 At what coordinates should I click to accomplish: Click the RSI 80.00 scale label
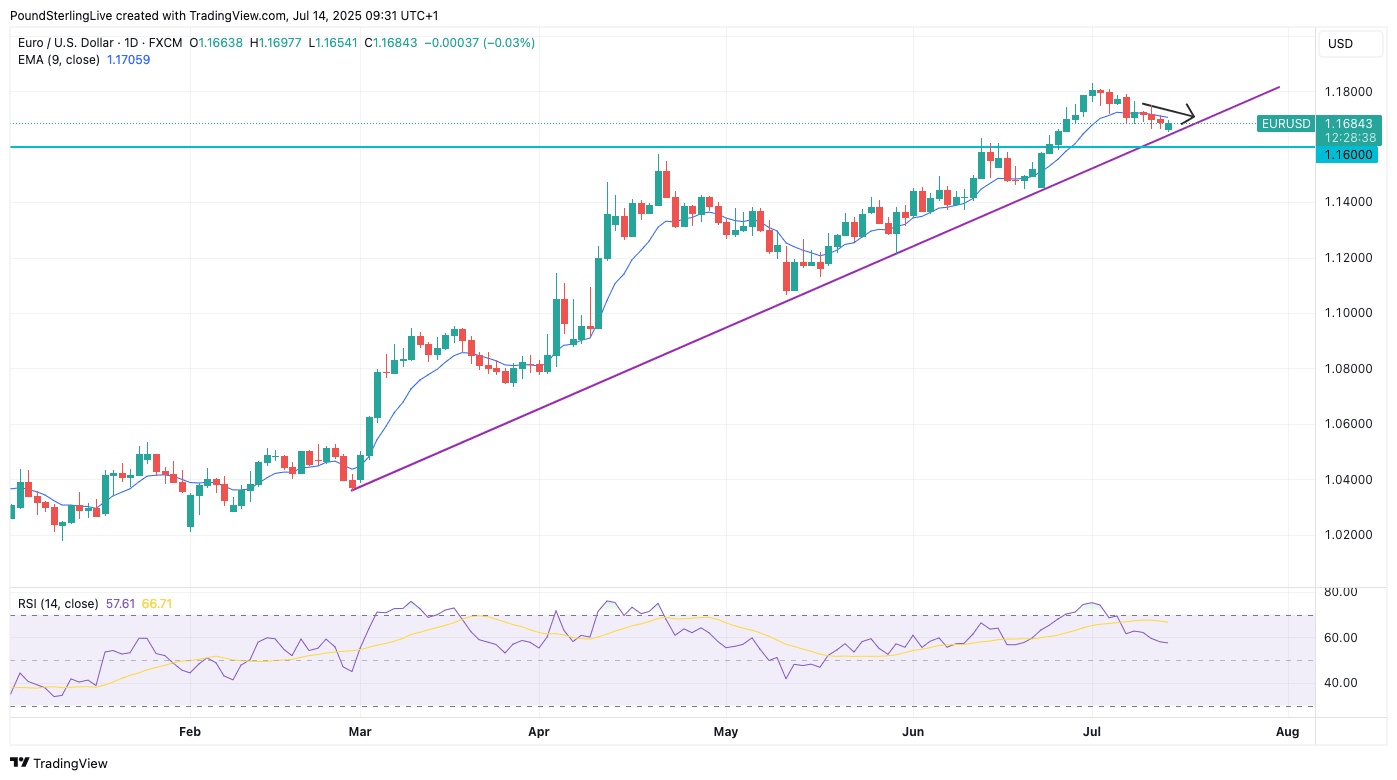[1340, 592]
